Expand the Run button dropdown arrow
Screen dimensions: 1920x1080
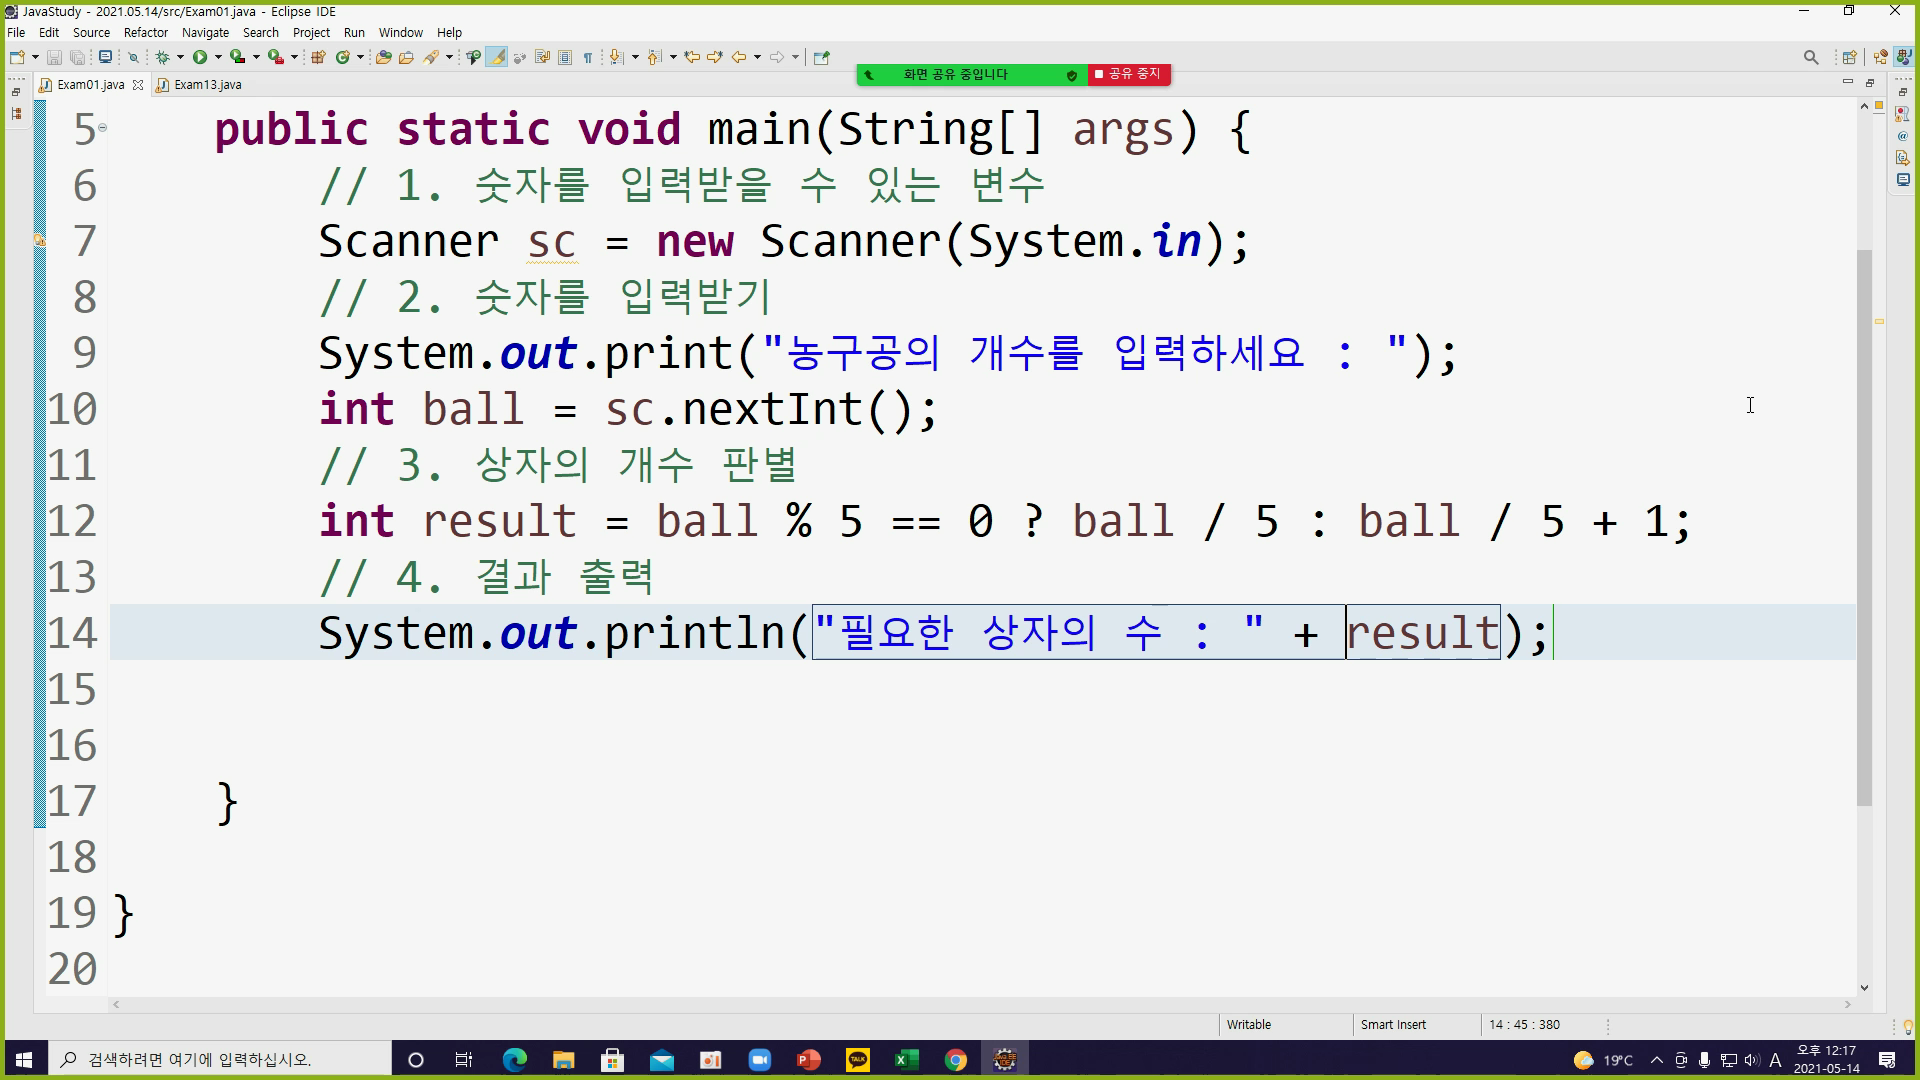pos(218,57)
